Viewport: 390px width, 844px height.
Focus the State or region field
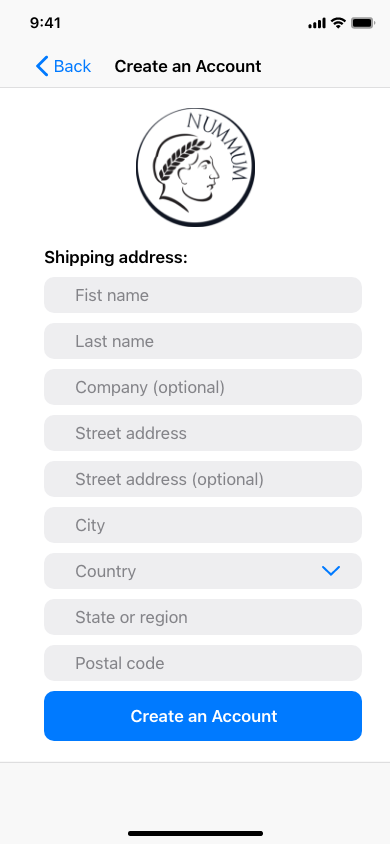(203, 617)
